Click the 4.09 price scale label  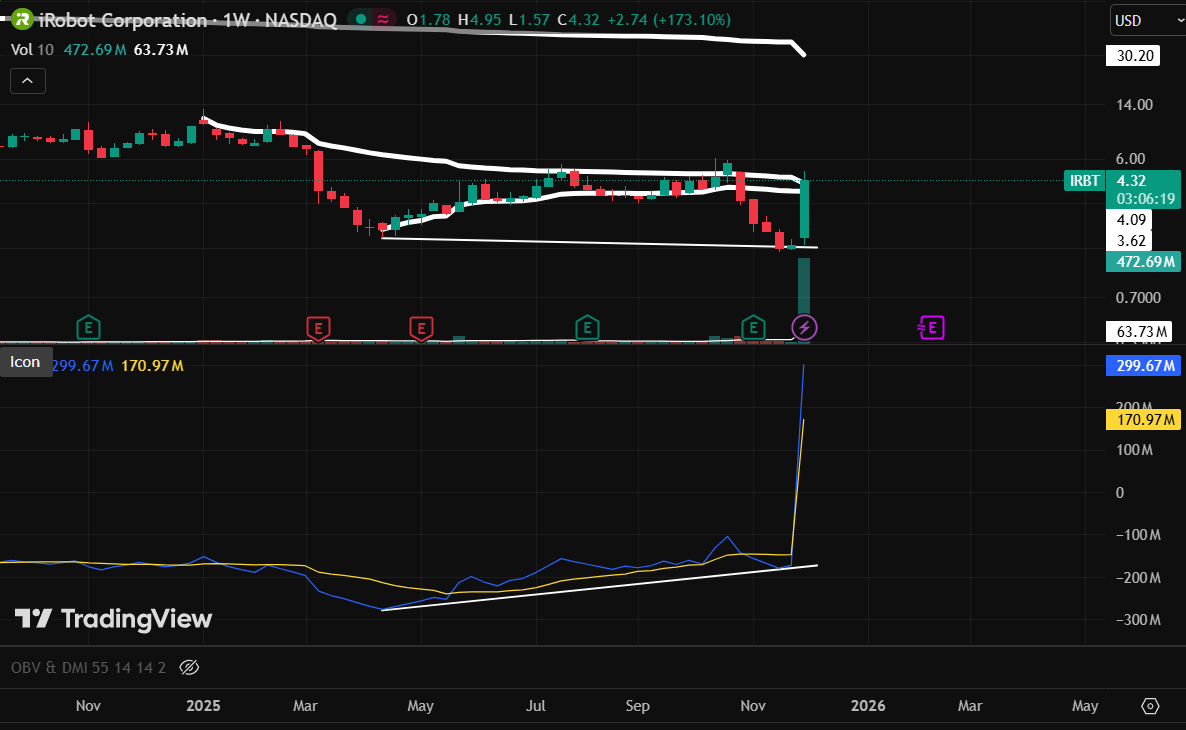(1130, 220)
